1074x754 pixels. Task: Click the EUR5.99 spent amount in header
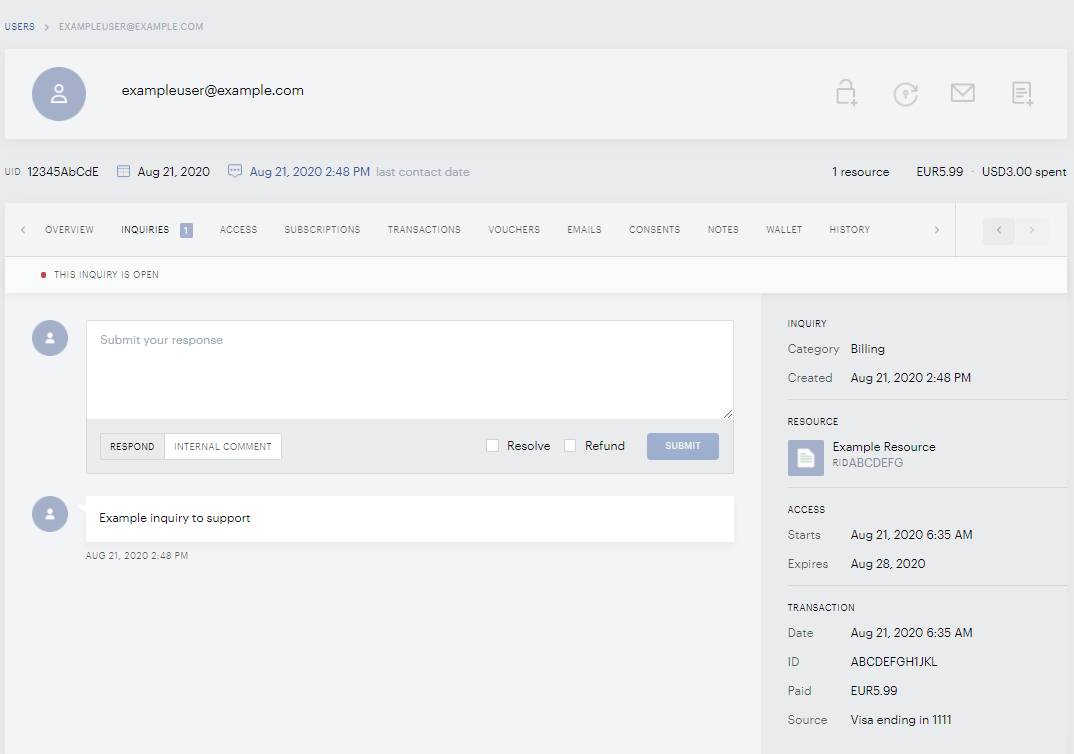point(940,172)
